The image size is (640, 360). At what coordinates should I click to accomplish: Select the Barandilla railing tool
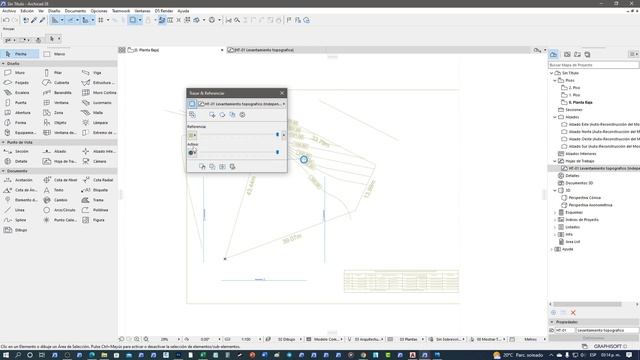click(x=62, y=93)
